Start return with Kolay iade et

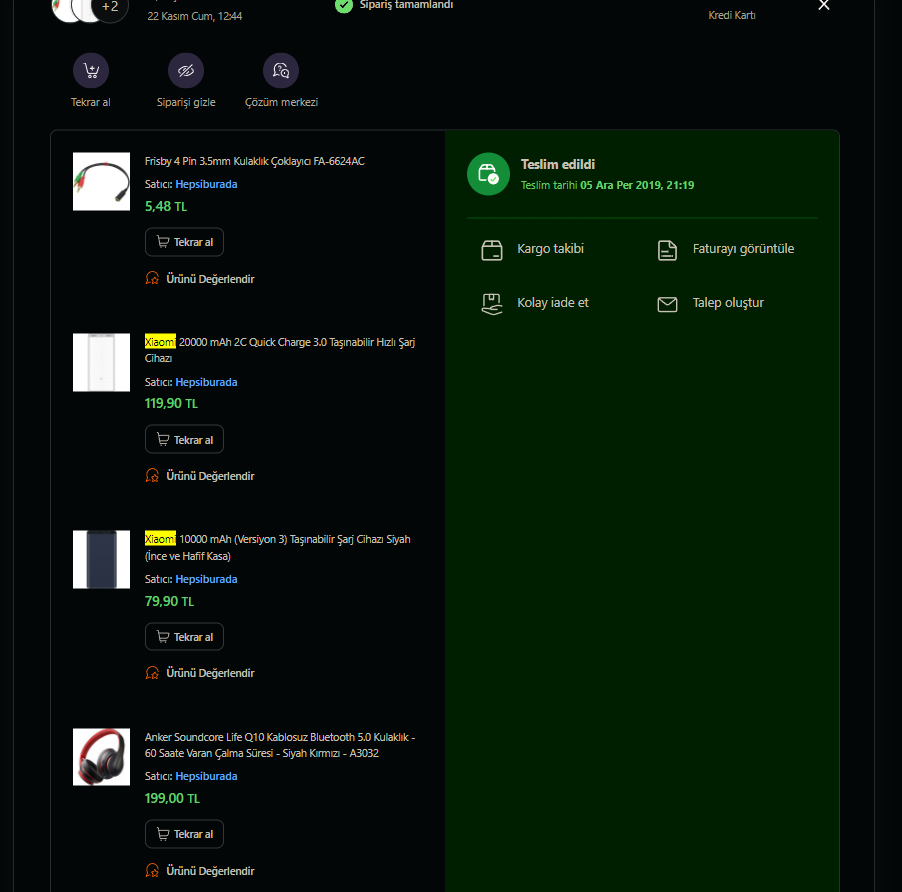tap(534, 303)
